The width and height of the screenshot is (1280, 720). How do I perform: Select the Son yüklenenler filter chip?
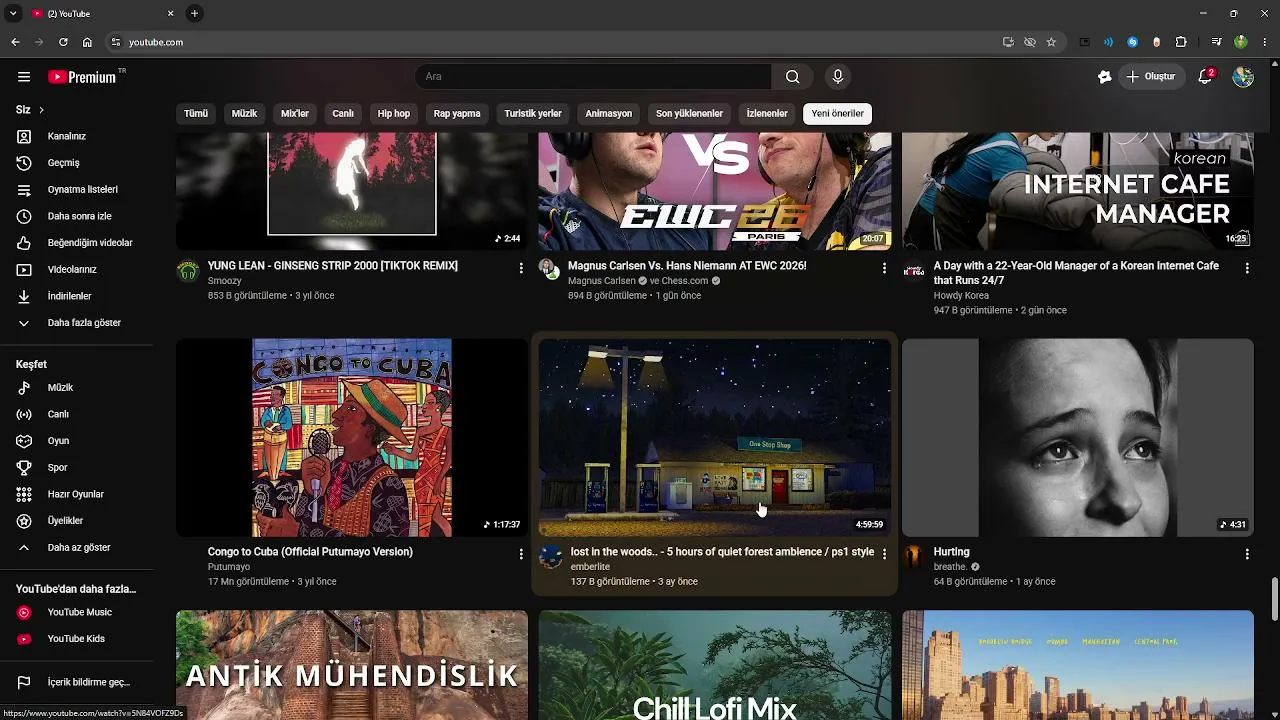point(689,114)
